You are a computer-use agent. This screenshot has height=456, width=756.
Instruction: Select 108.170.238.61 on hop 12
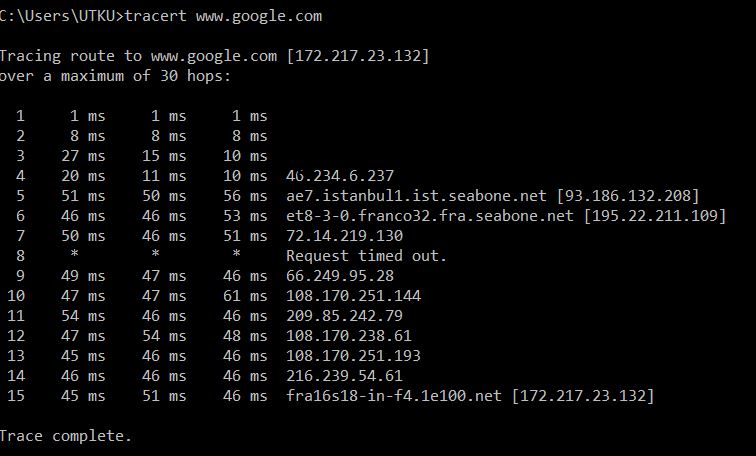point(349,335)
